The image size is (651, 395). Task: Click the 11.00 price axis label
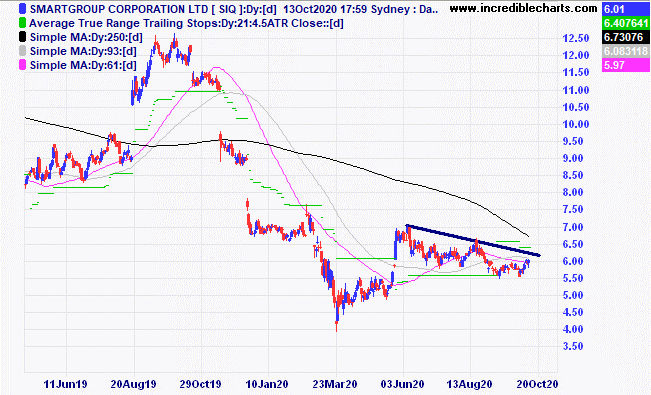[x=576, y=90]
